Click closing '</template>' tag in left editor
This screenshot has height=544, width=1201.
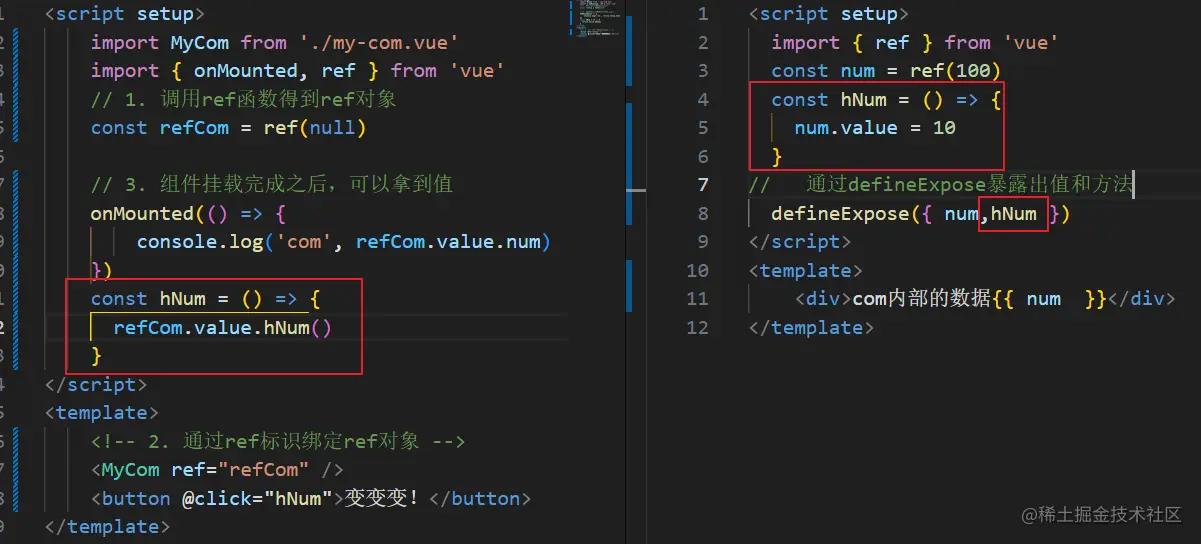coord(108,526)
